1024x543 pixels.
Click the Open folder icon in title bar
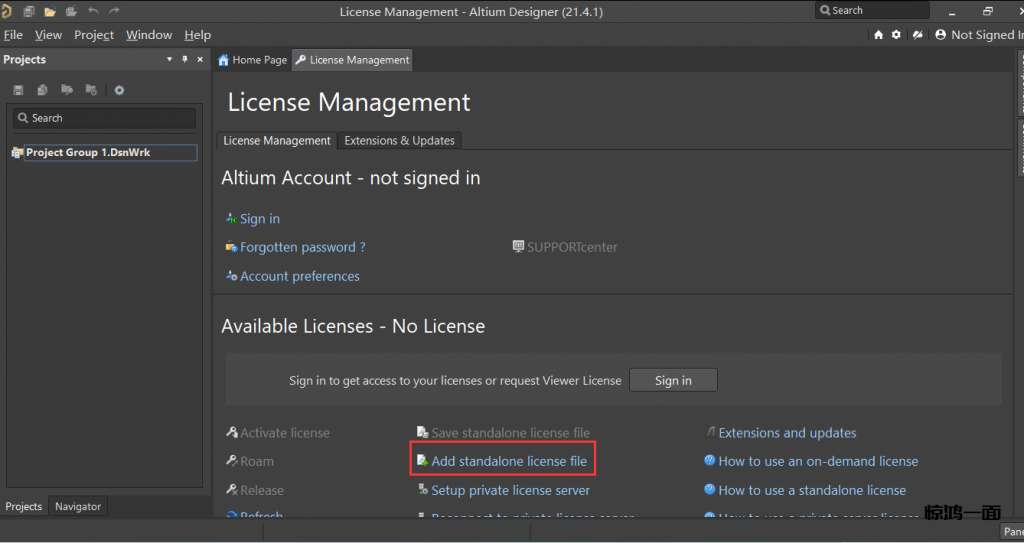[x=50, y=11]
